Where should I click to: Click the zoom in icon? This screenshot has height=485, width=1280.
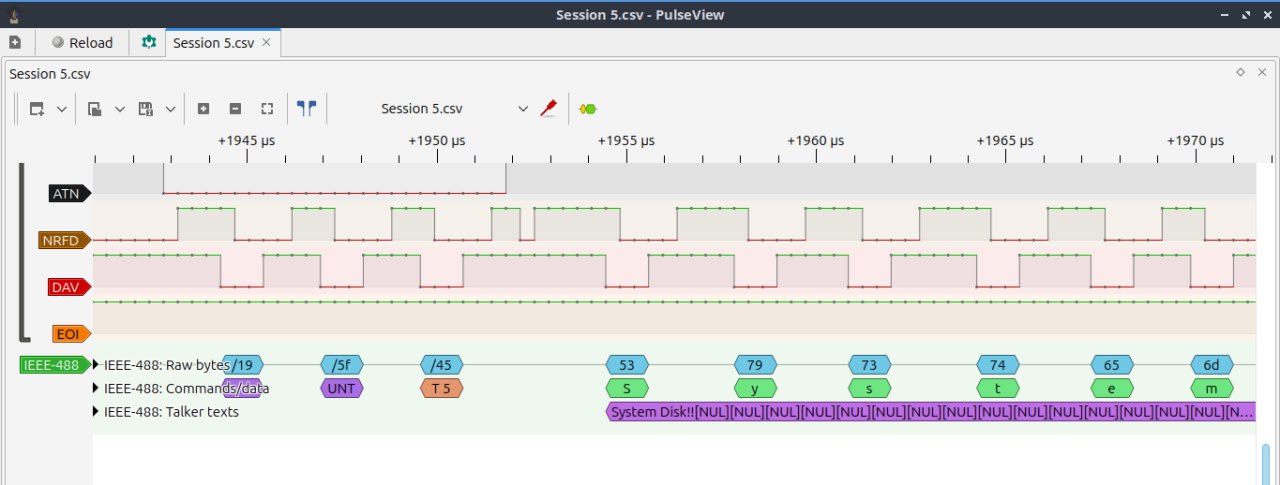[203, 109]
